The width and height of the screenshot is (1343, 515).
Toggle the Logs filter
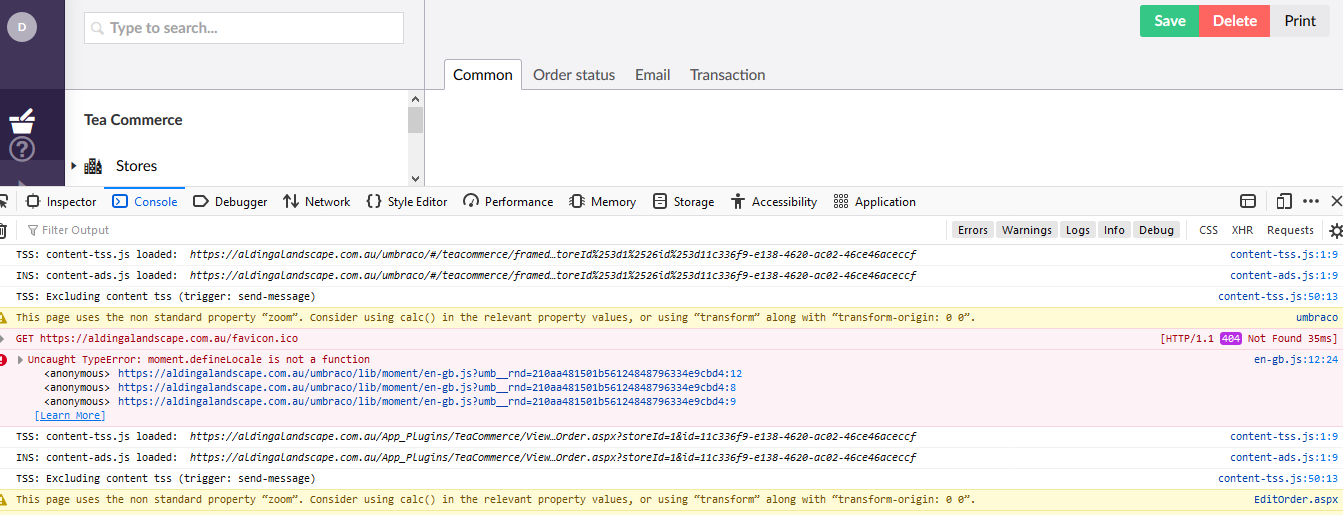point(1078,230)
